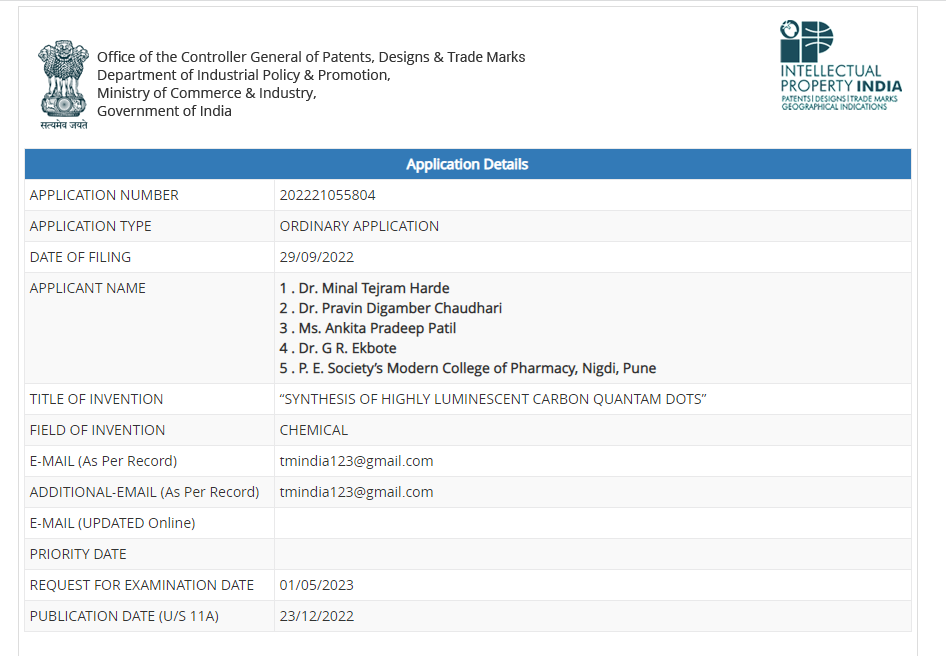Select filing date 29/09/2022
This screenshot has width=946, height=656.
click(x=316, y=257)
